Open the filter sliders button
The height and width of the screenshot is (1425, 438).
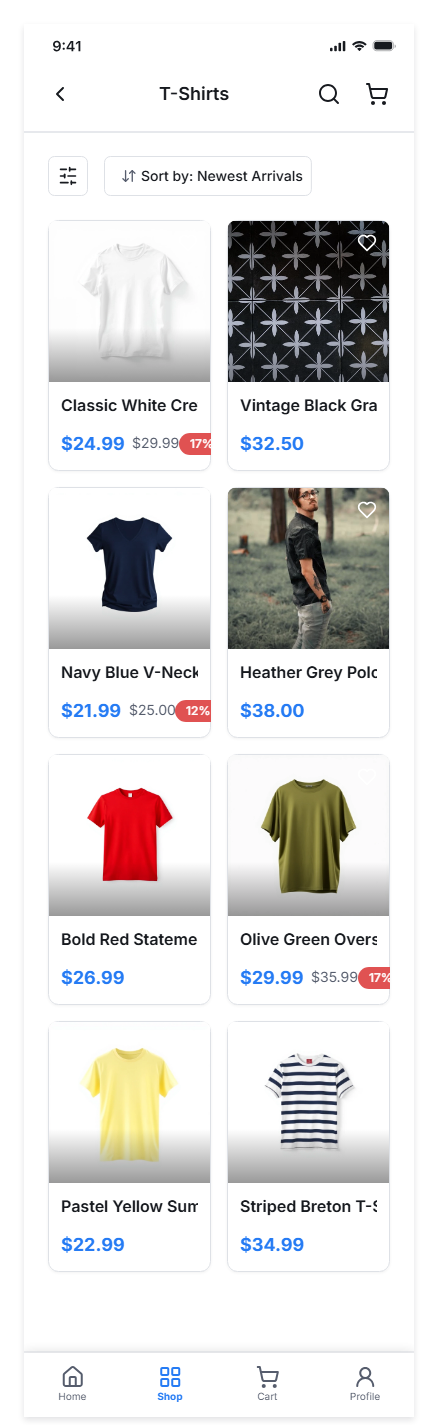pos(68,176)
